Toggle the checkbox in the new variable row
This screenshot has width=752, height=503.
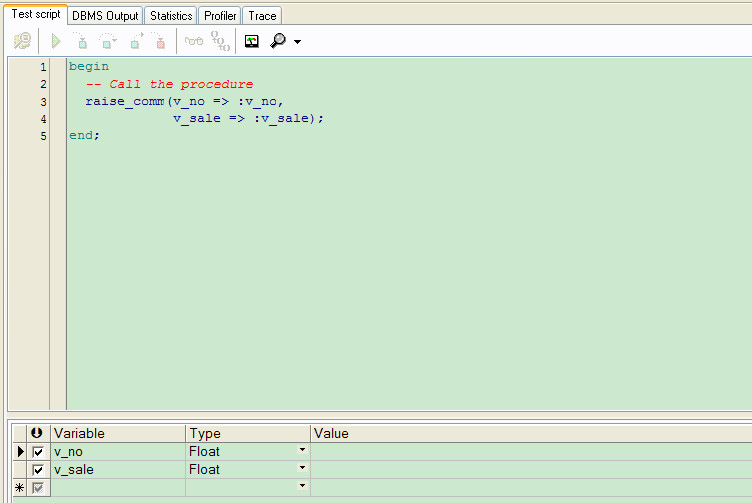[x=38, y=488]
